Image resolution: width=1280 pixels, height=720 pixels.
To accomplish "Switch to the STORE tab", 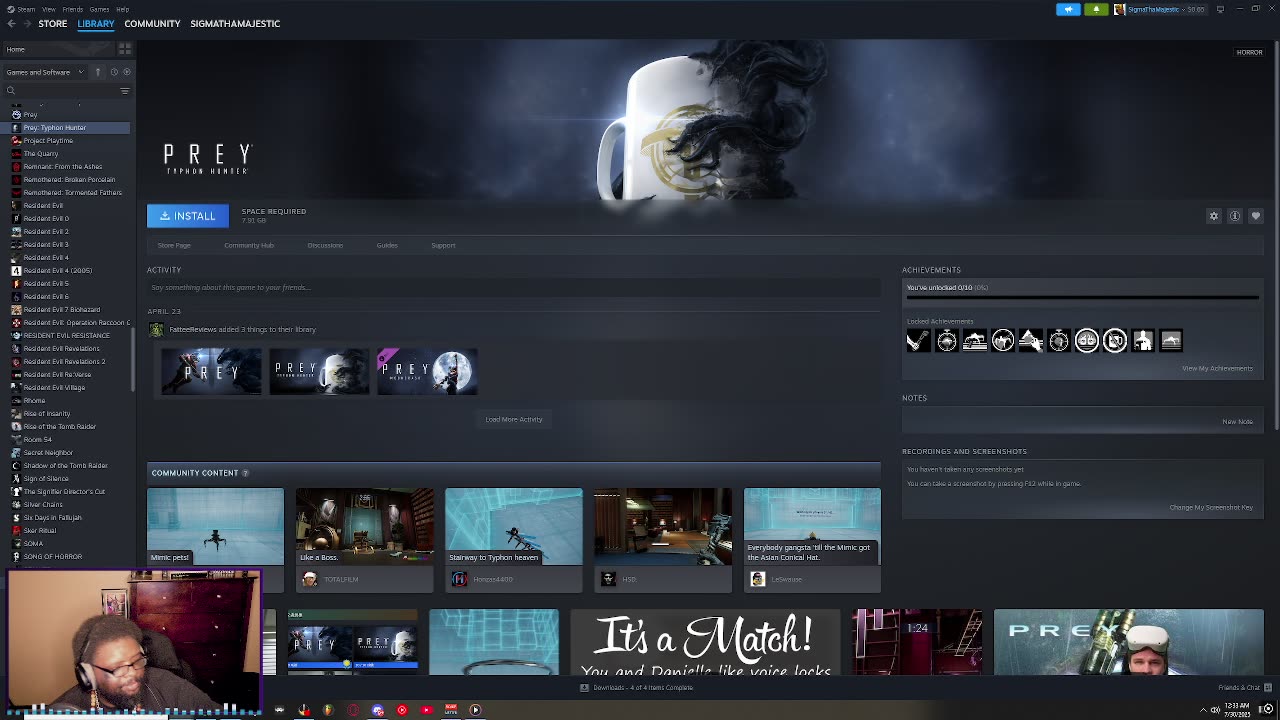I will tap(53, 23).
